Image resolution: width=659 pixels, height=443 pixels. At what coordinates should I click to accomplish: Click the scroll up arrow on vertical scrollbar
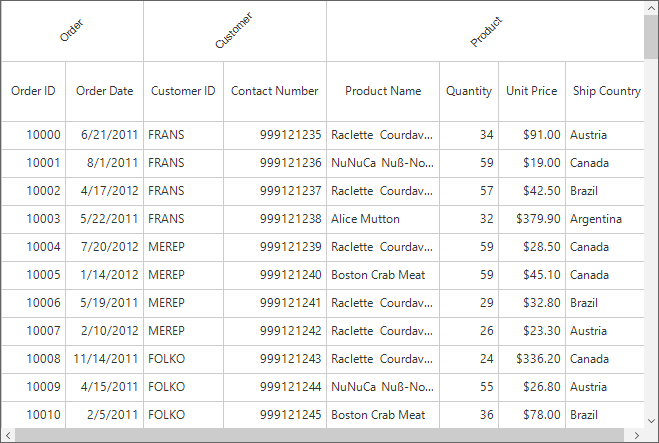[651, 7]
